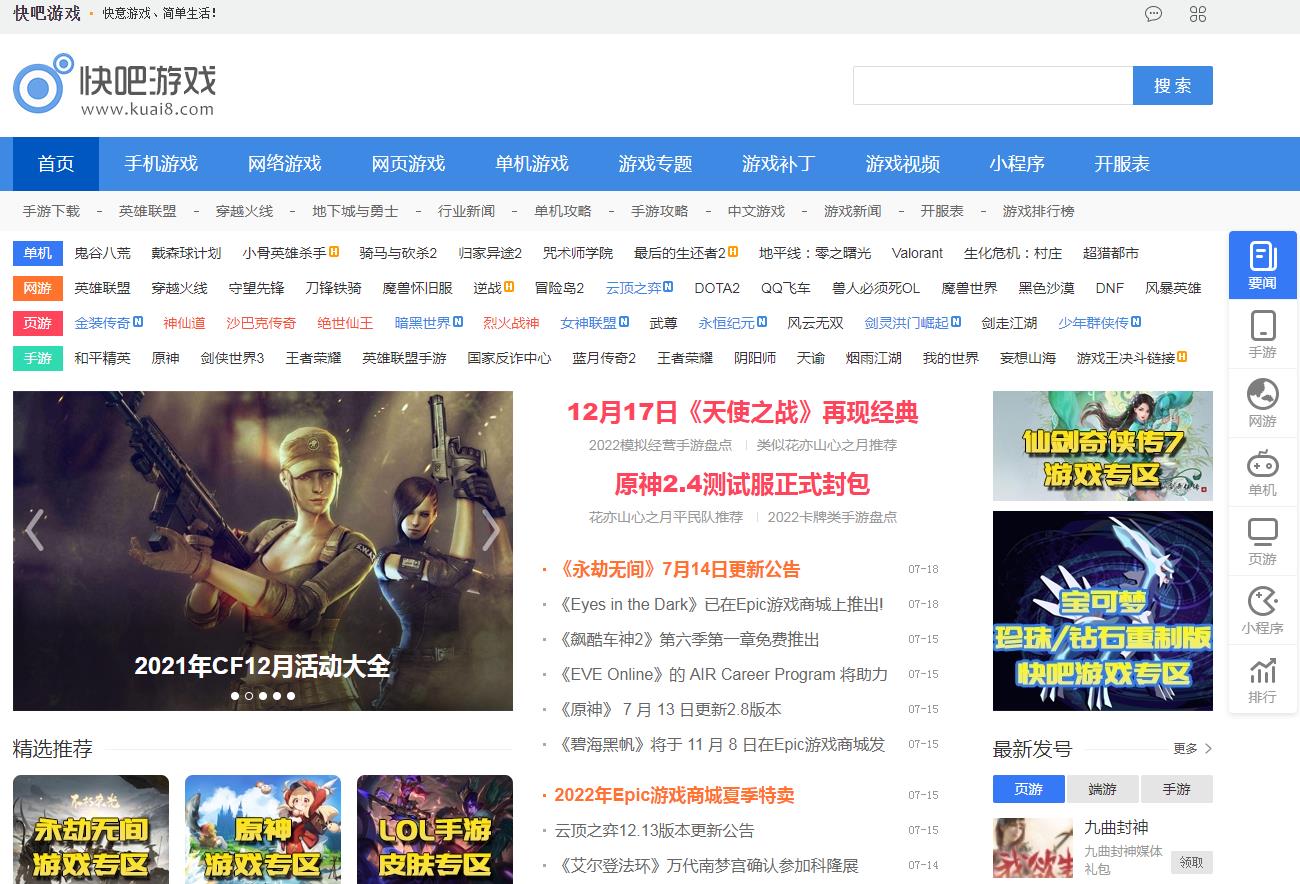The image size is (1300, 884).
Task: Click 2022卡牌类手游盘点 sub-link
Action: click(x=832, y=517)
